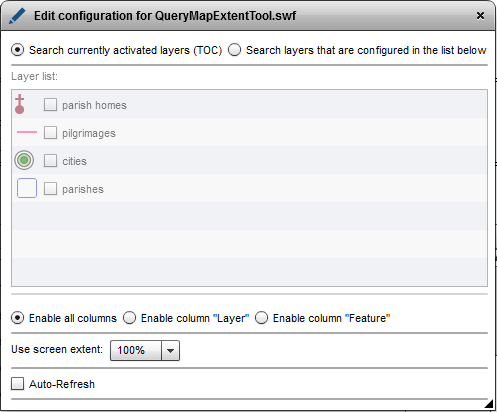Viewport: 497px width, 412px height.
Task: Click the parish homes cross symbol icon
Action: click(20, 104)
